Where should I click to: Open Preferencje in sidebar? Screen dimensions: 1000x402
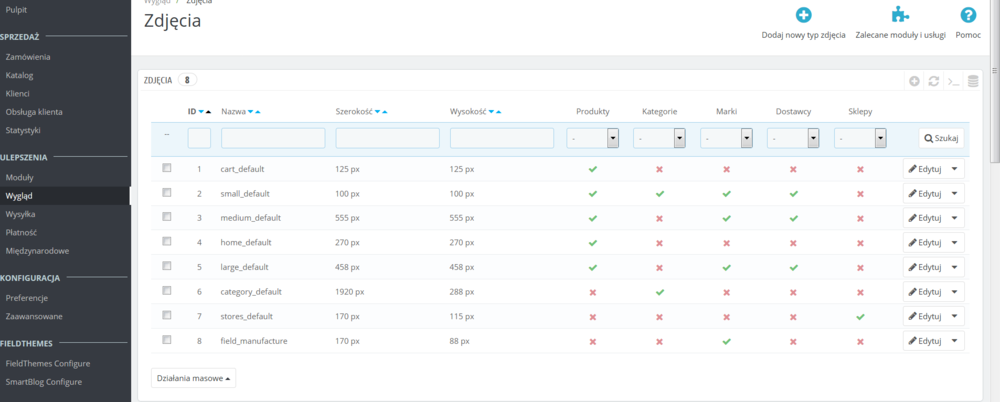tap(27, 298)
